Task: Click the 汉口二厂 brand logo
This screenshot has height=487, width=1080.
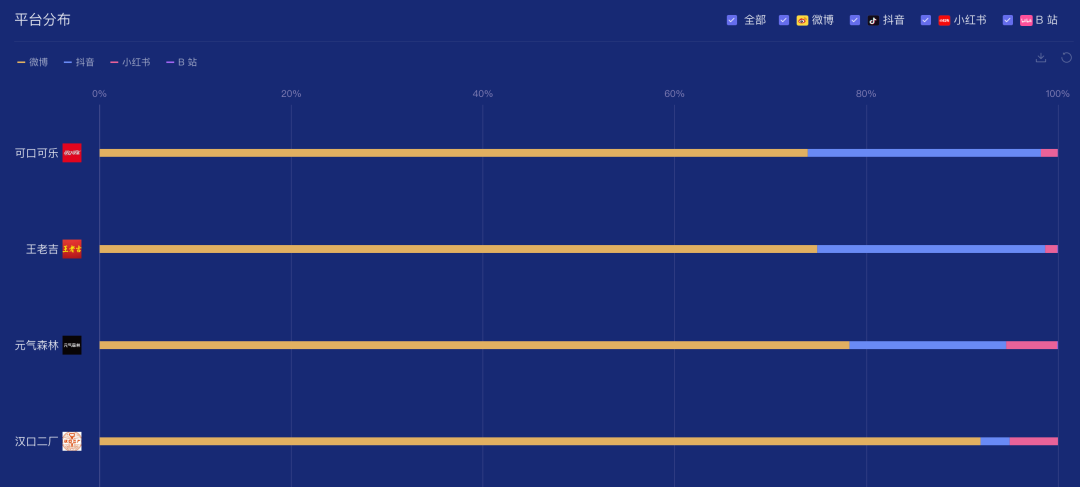Action: [72, 442]
